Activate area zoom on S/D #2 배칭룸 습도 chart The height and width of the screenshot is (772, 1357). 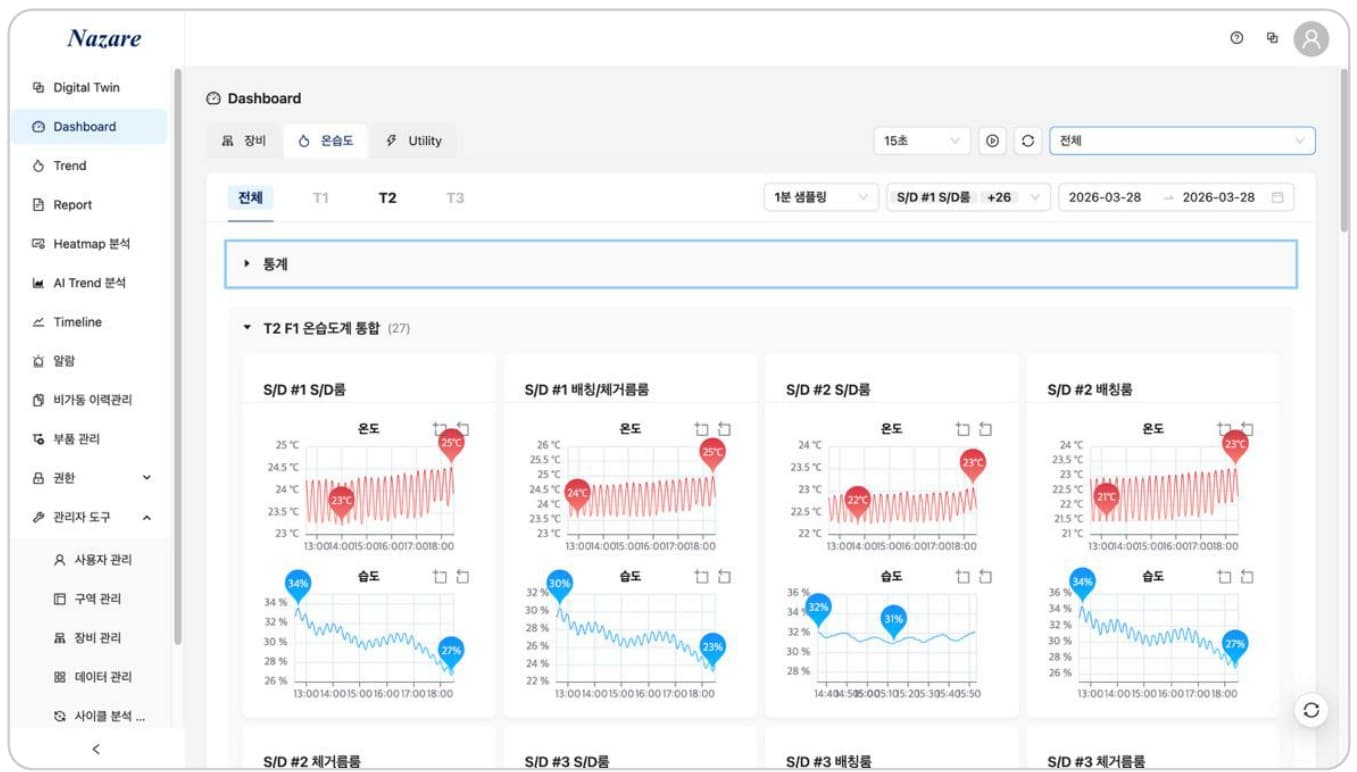(1225, 576)
